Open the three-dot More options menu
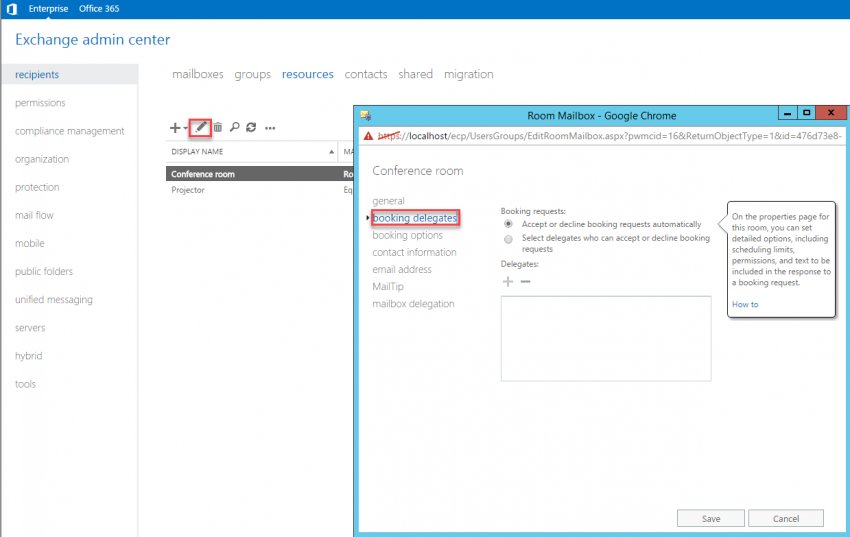850x537 pixels. [270, 128]
